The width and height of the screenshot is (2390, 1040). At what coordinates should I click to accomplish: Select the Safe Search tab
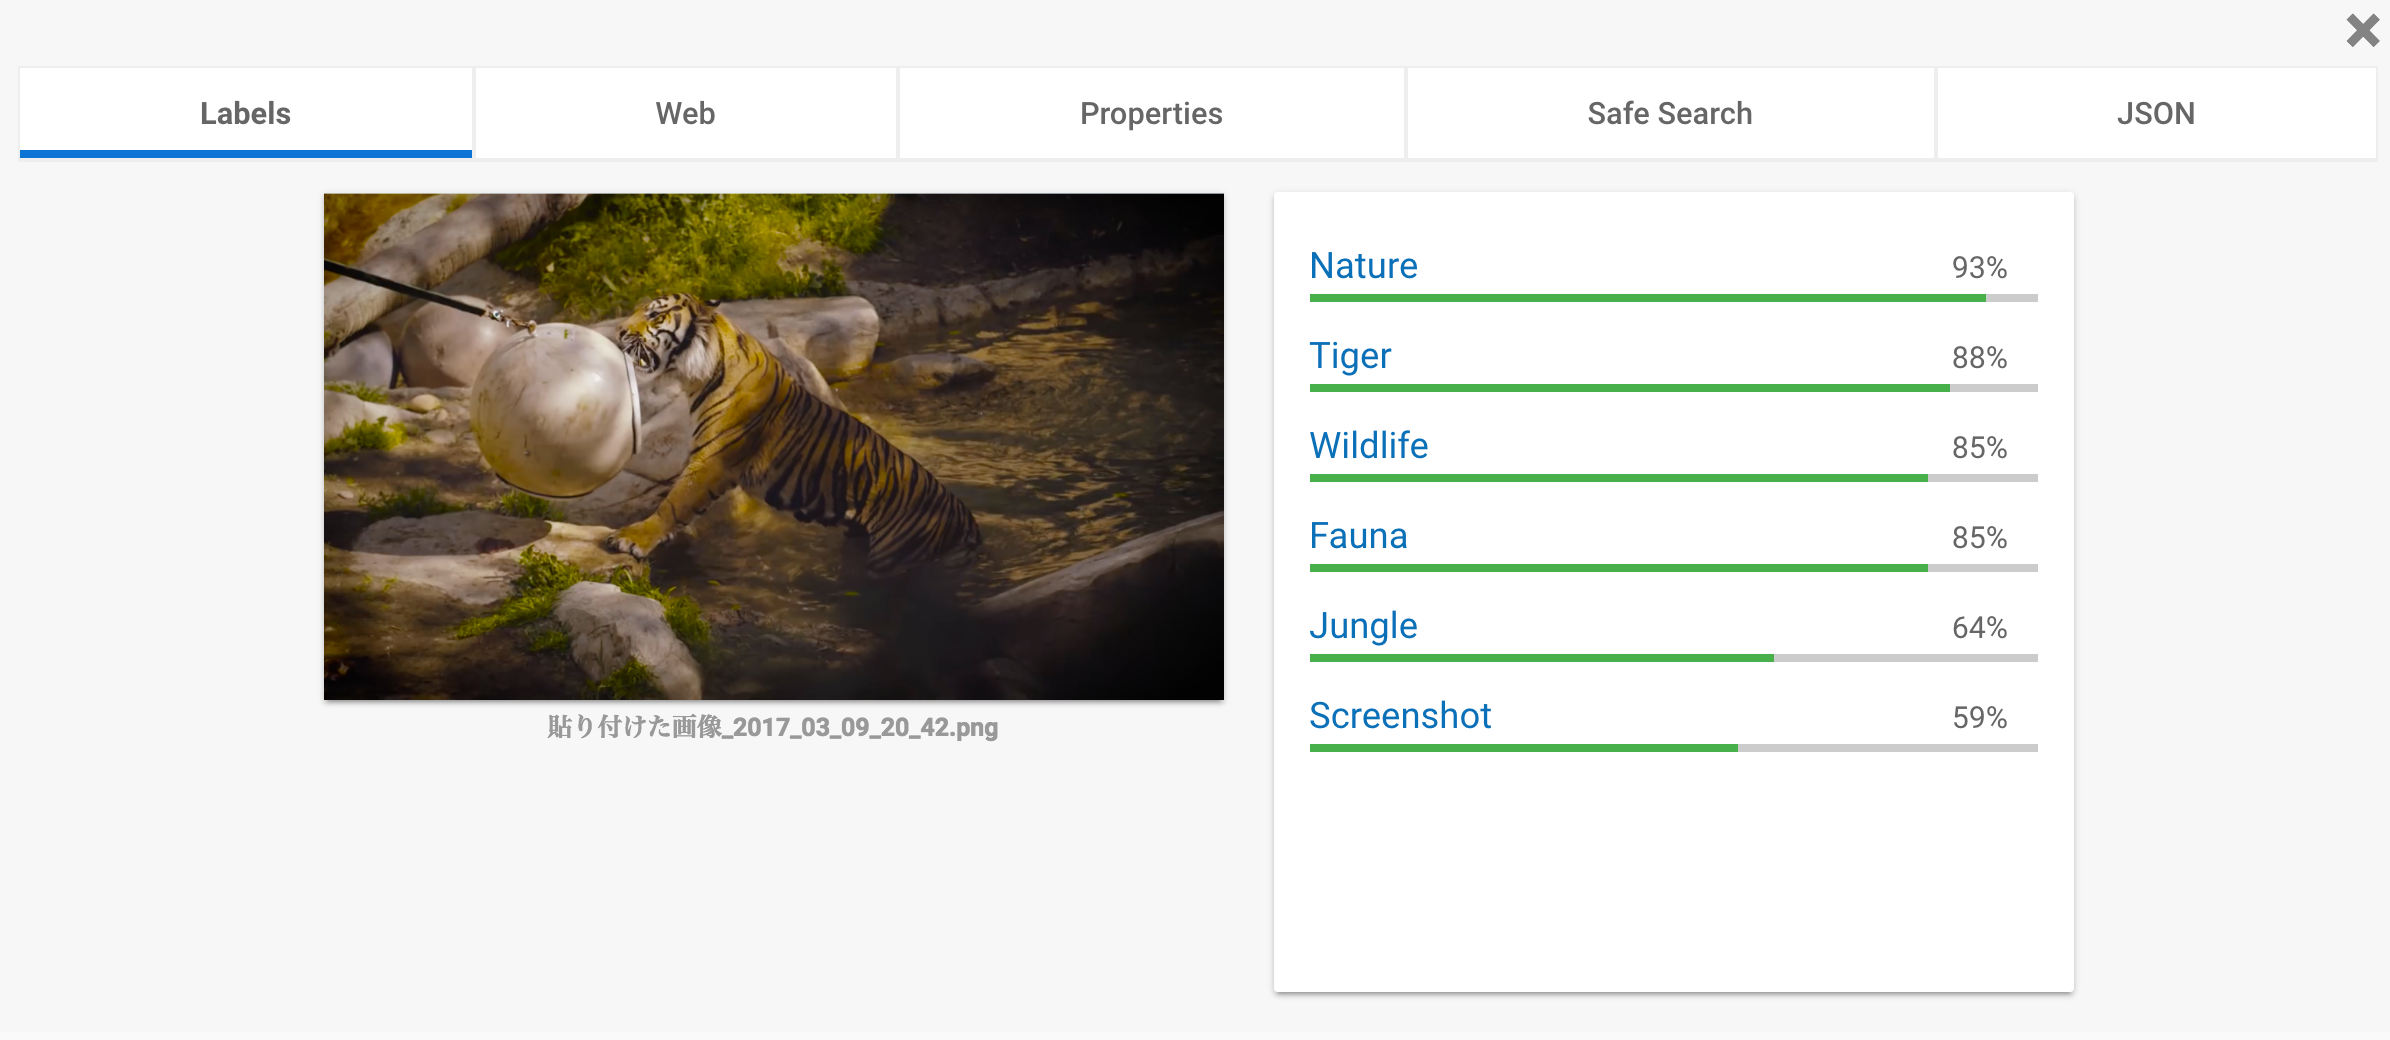(x=1670, y=113)
